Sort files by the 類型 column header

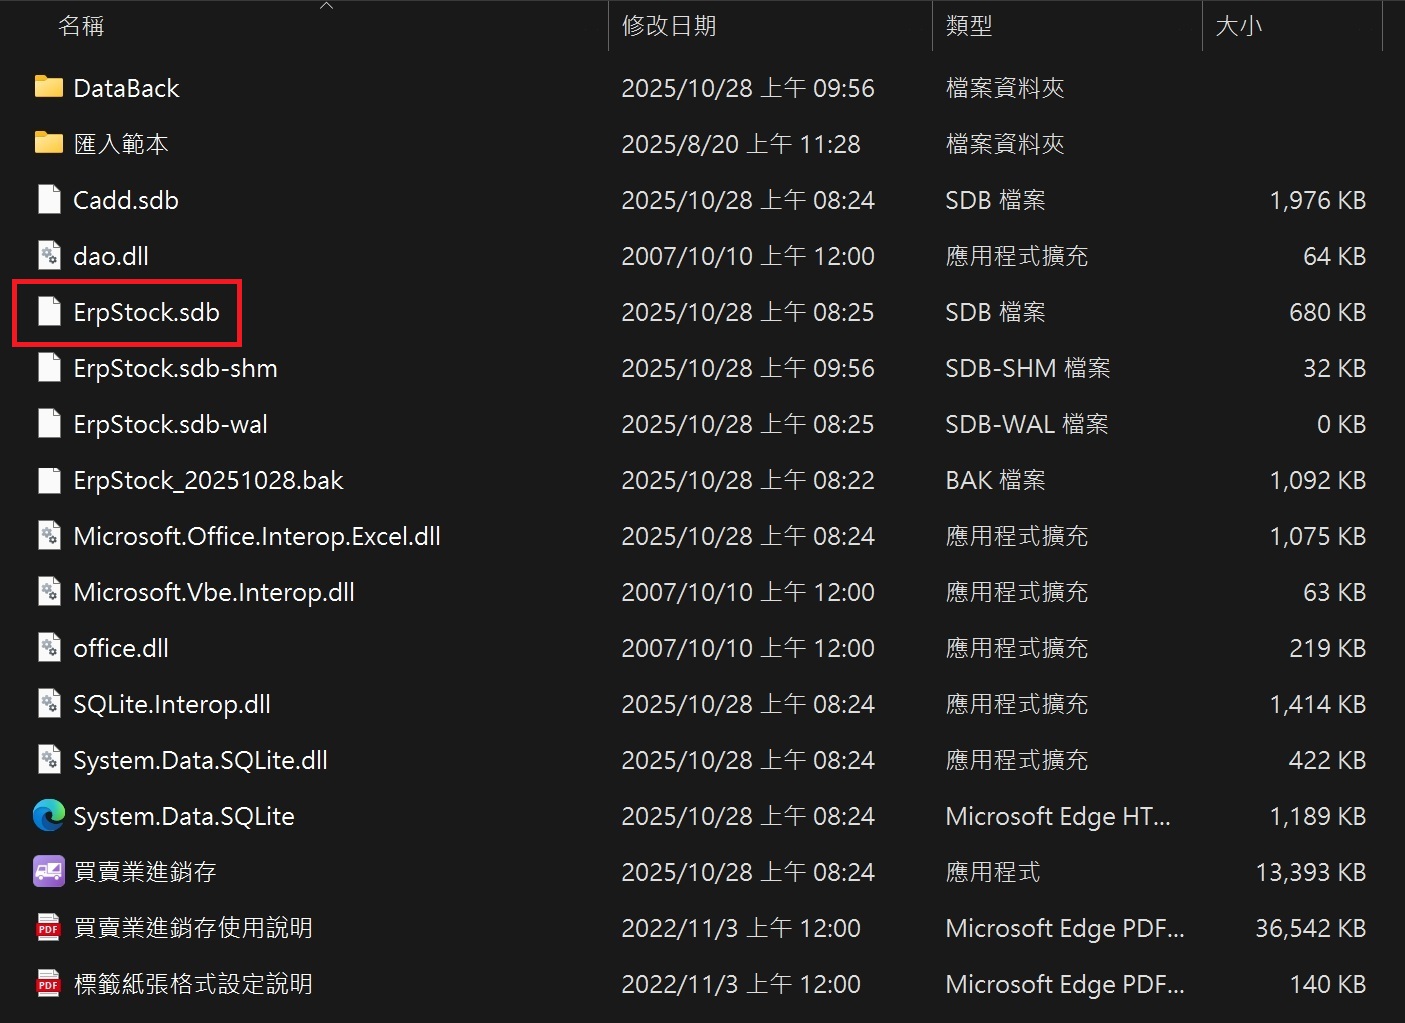[969, 25]
